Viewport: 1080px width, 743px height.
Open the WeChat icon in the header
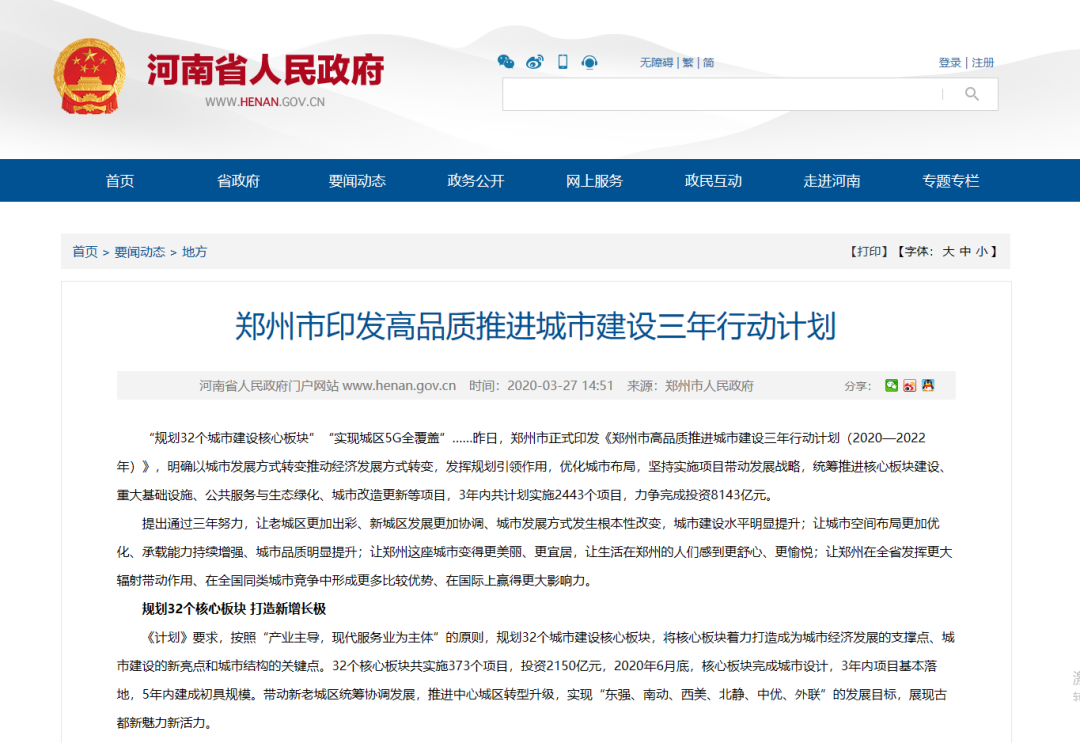coord(506,62)
